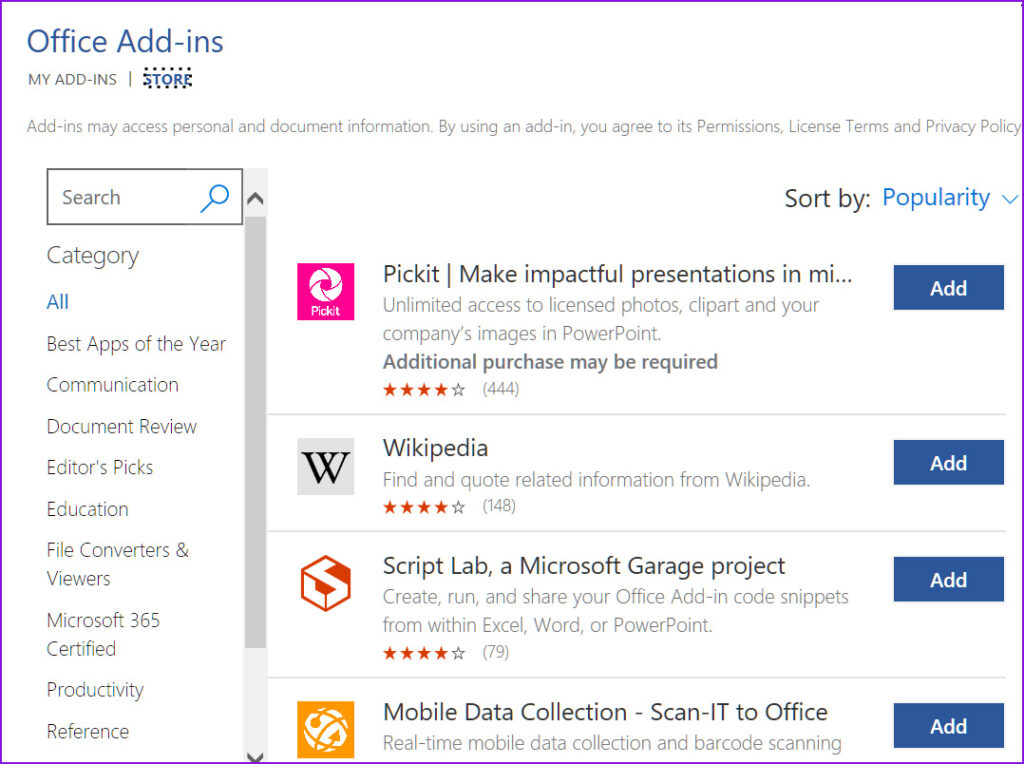Switch to the STORE tab
This screenshot has width=1024, height=764.
[167, 78]
